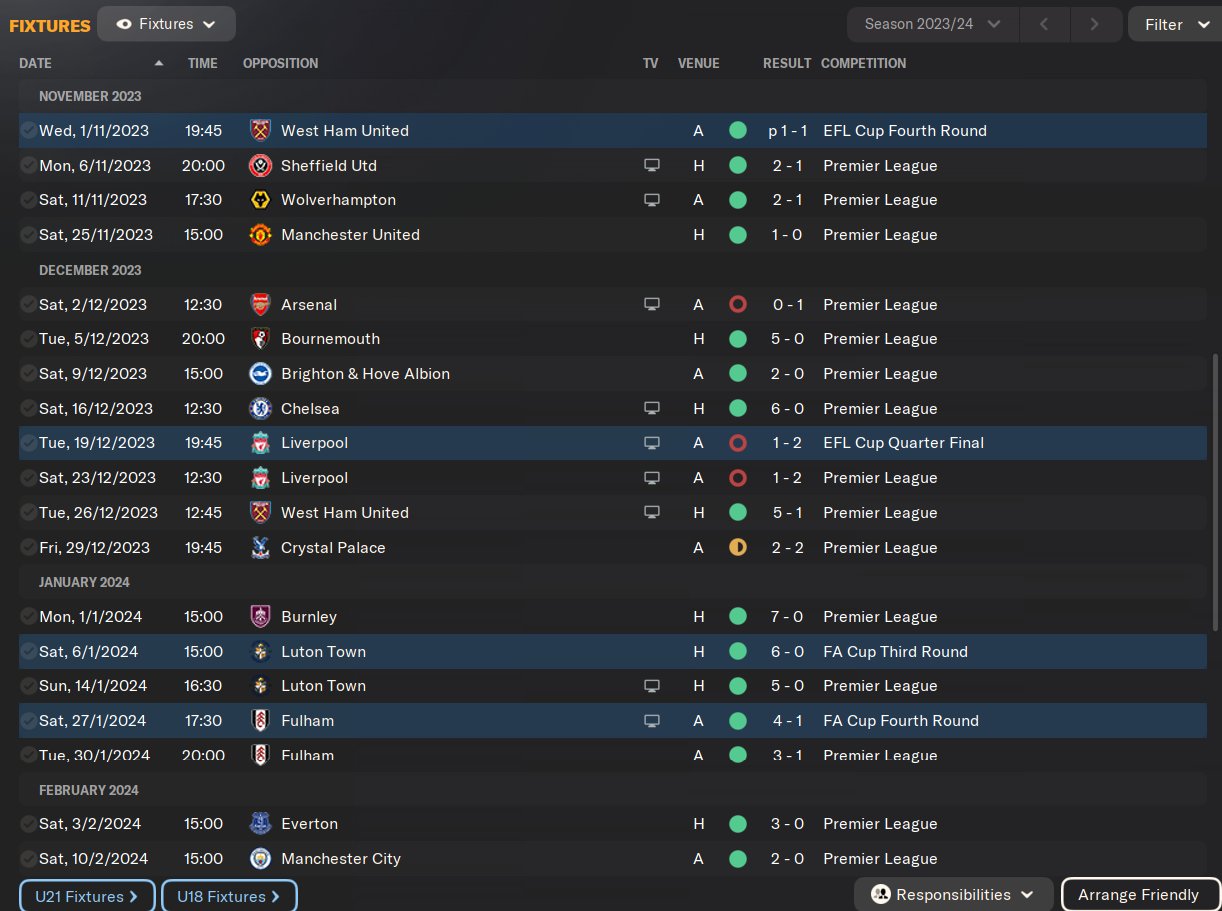Click the Arsenal club crest icon
The height and width of the screenshot is (911, 1222).
point(260,304)
